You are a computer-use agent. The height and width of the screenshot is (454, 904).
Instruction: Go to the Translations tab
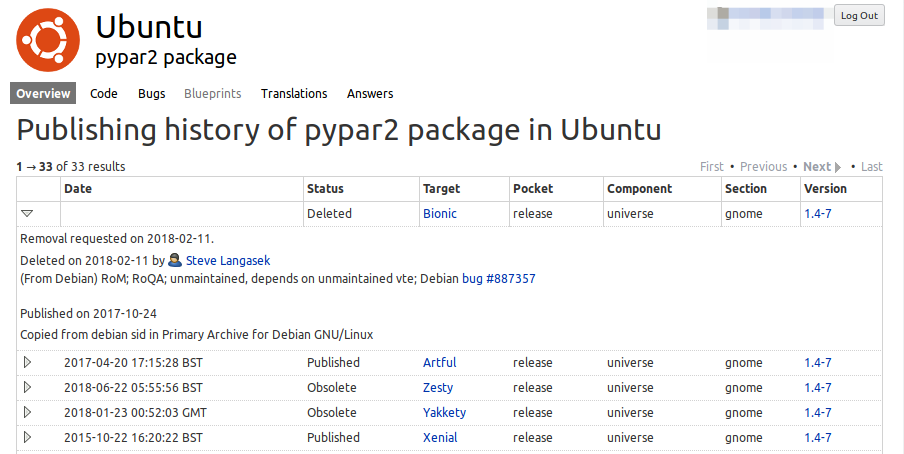tap(294, 93)
